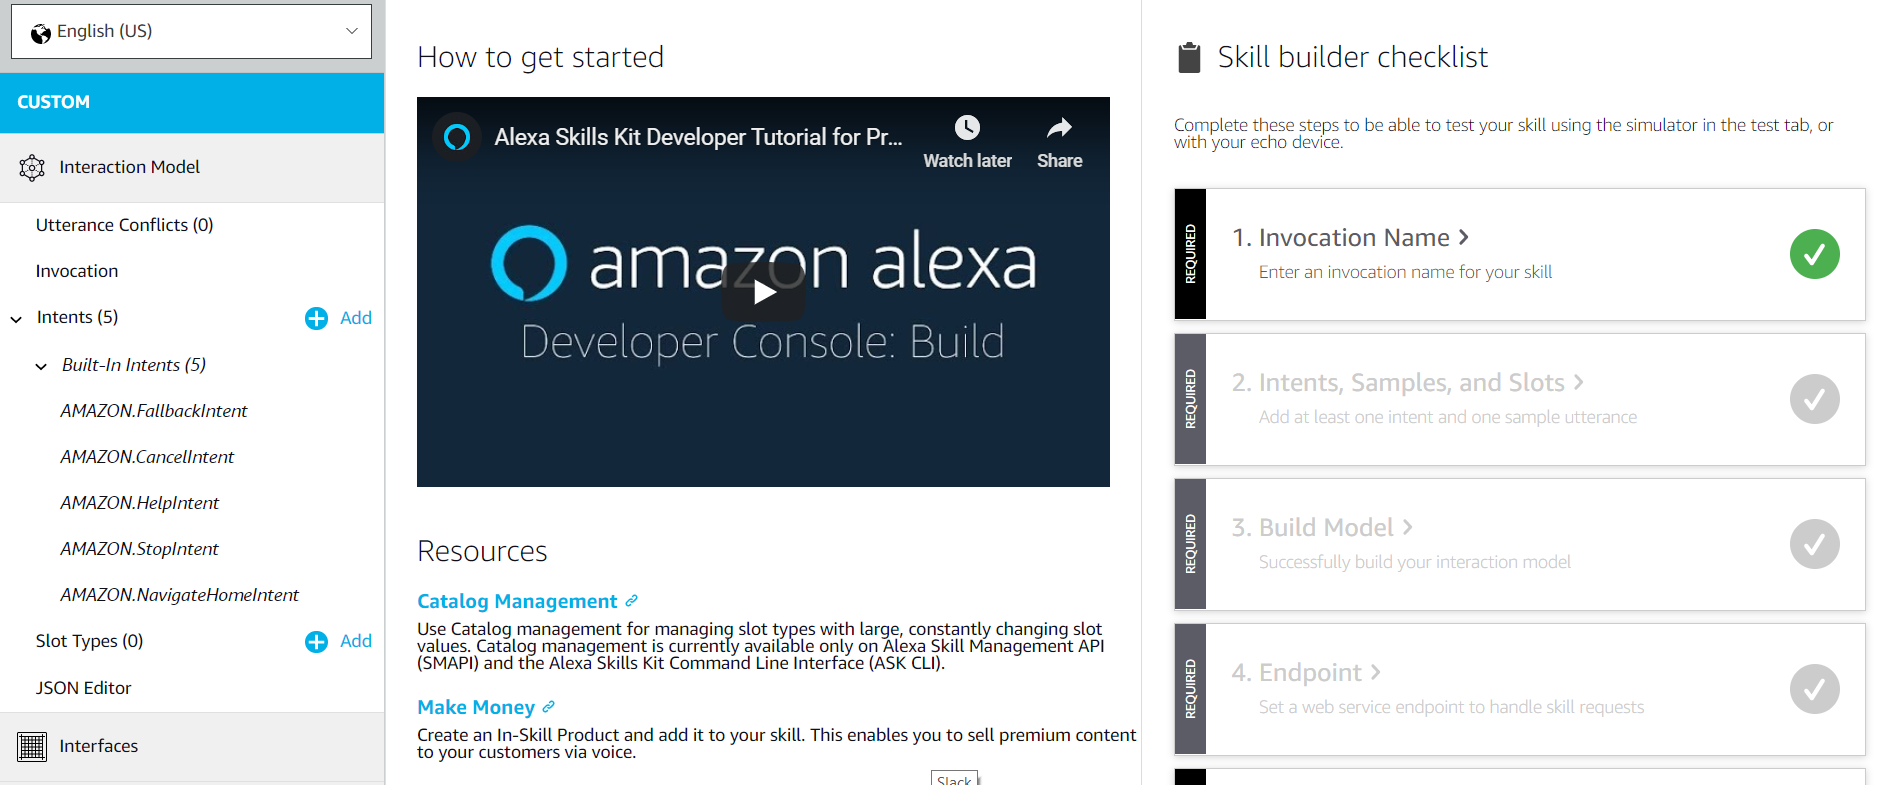Open the video title link

[x=698, y=137]
